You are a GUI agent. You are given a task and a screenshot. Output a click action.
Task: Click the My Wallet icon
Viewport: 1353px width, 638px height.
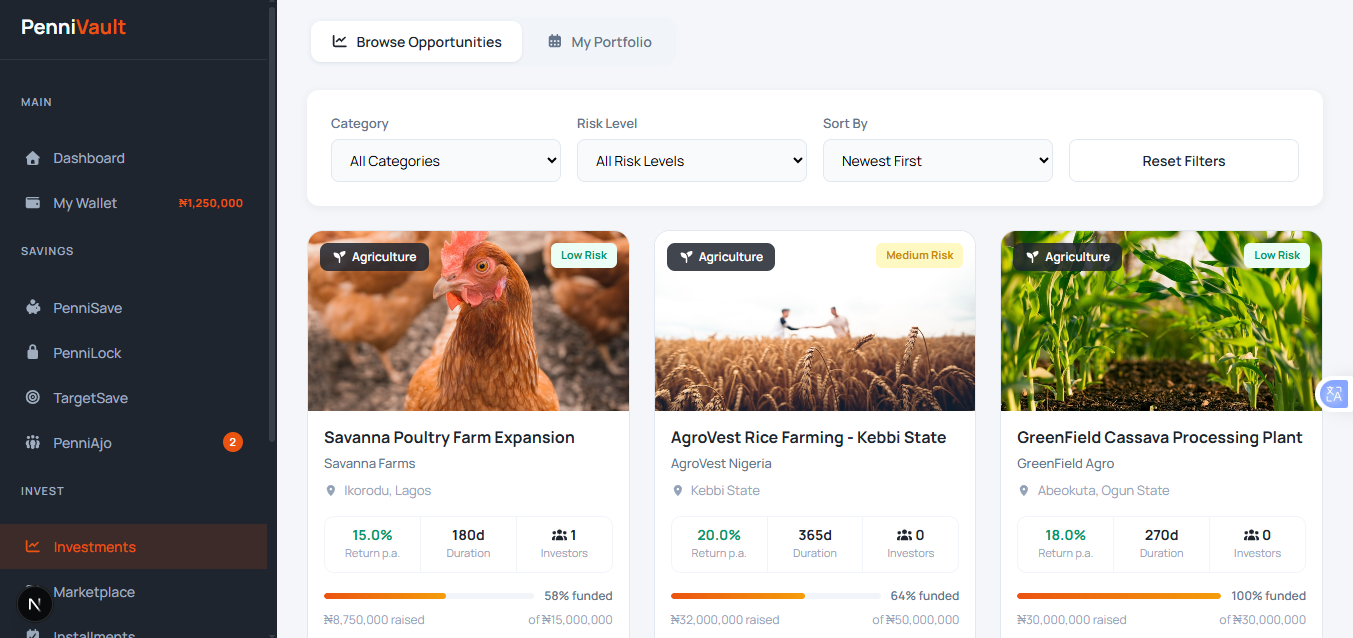pos(33,203)
